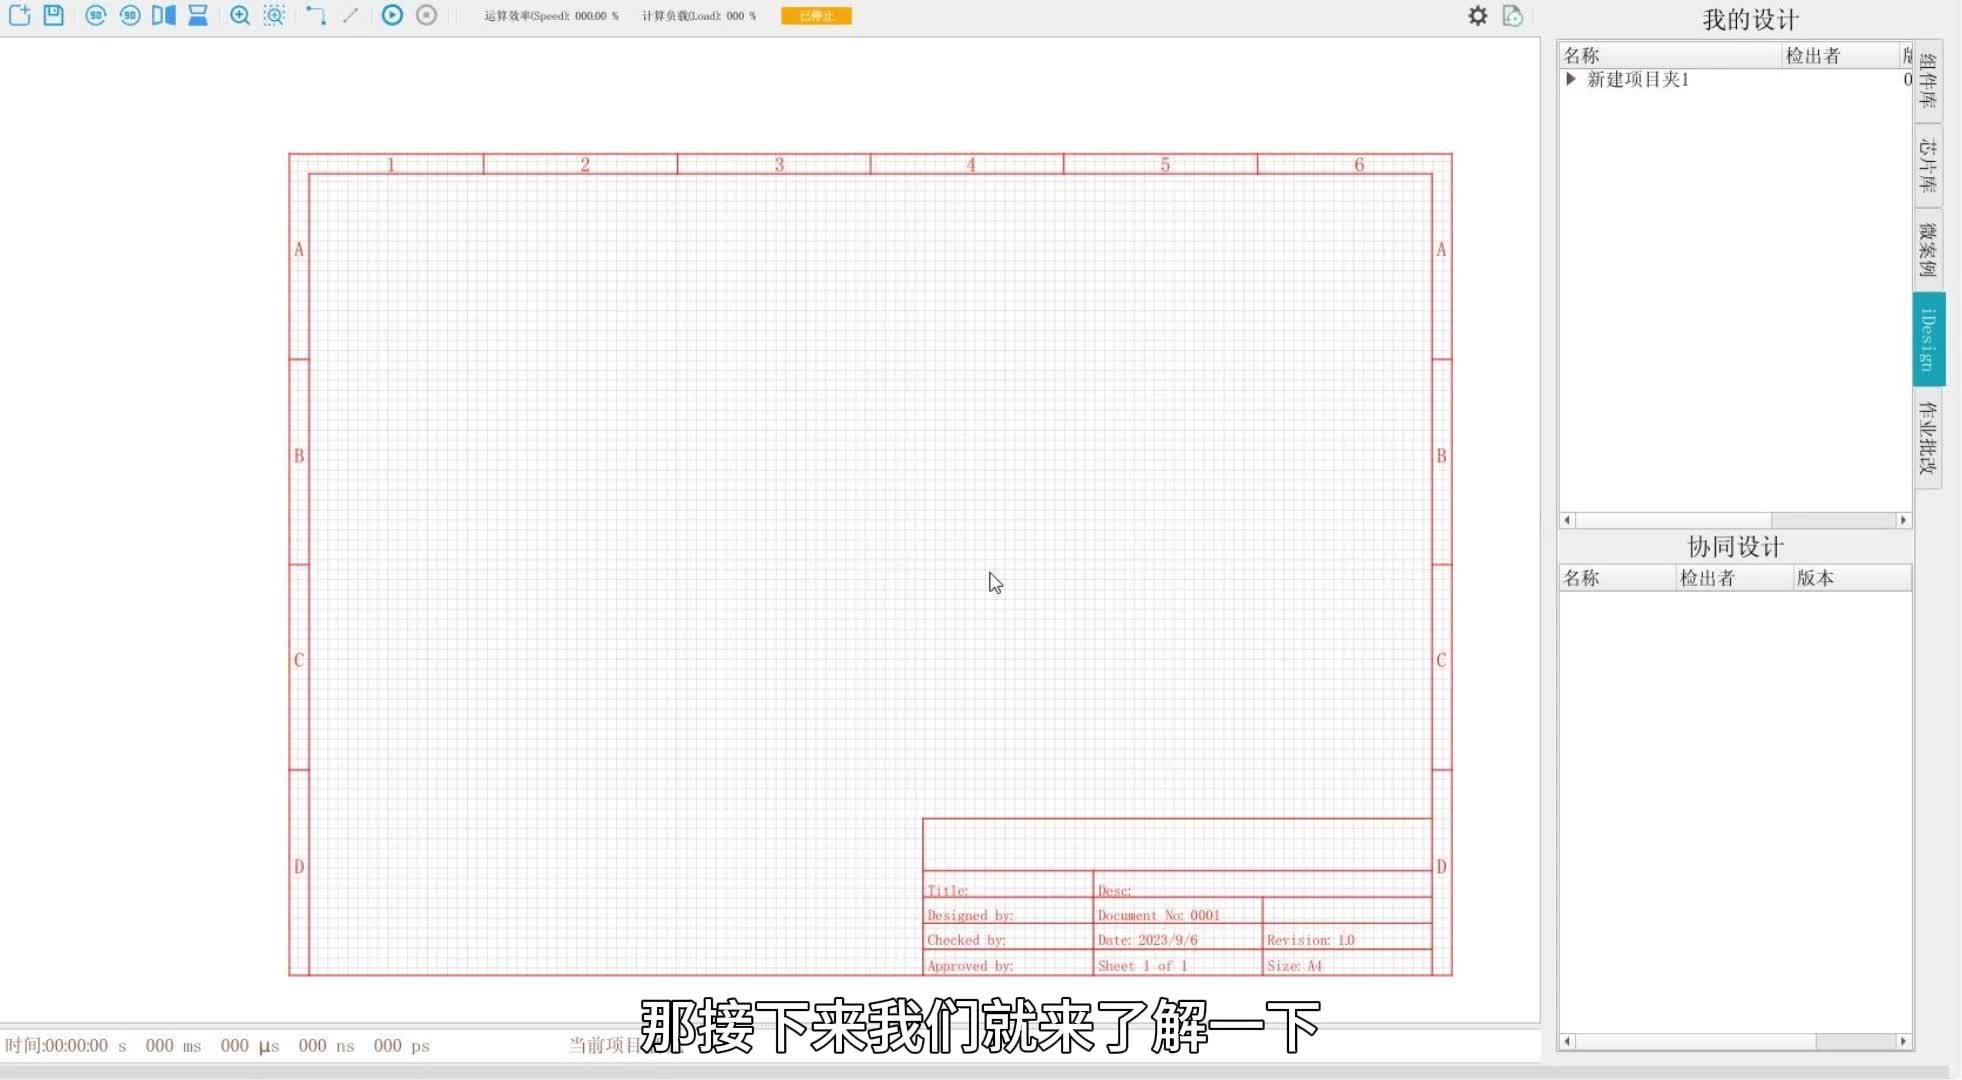Flip component horizontally using mirror icon
The image size is (1962, 1080).
click(163, 15)
